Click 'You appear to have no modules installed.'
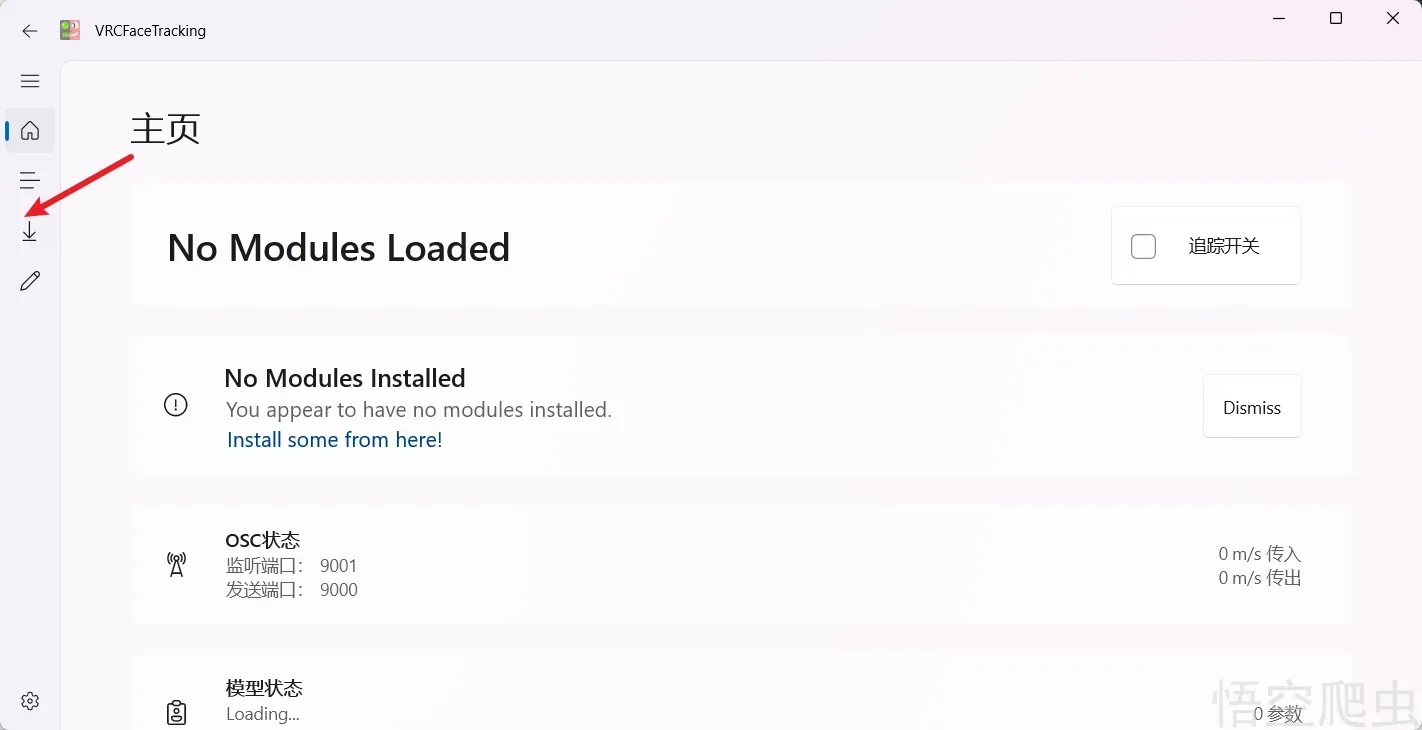The height and width of the screenshot is (730, 1422). [419, 410]
